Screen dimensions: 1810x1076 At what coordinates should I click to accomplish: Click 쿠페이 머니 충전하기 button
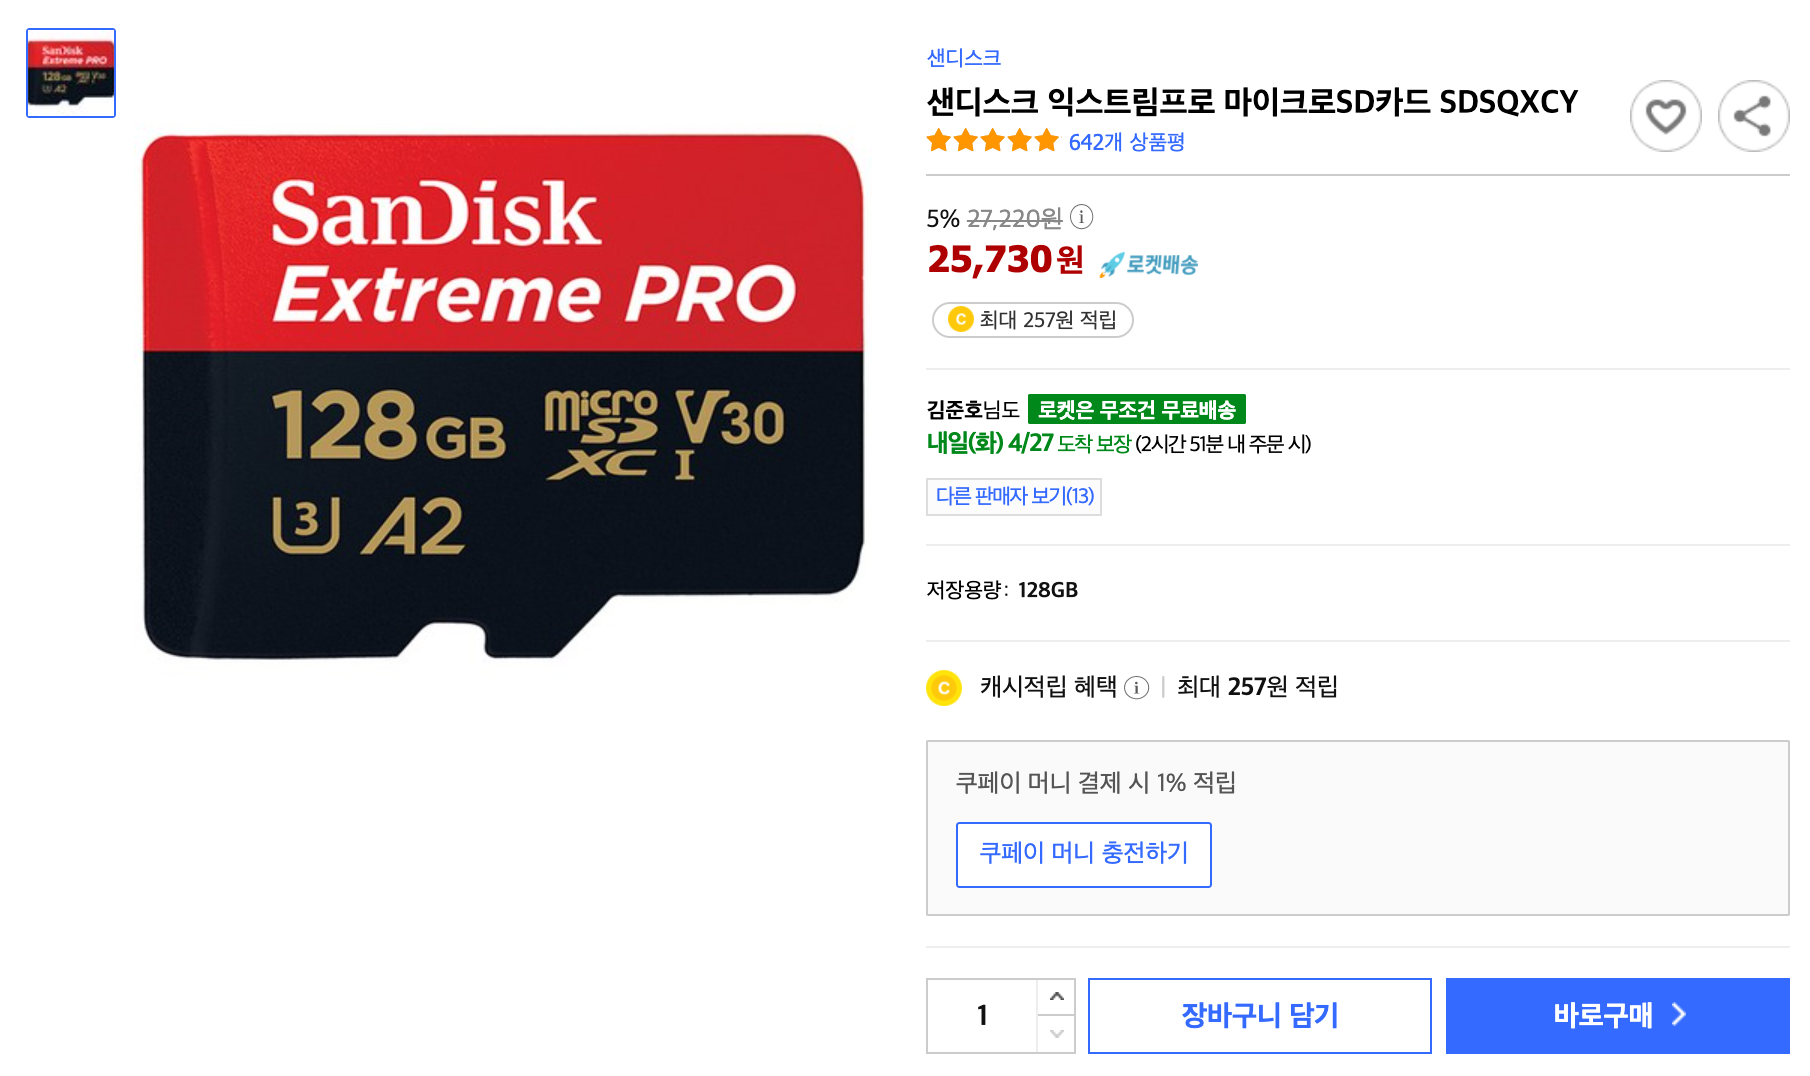pyautogui.click(x=1084, y=855)
